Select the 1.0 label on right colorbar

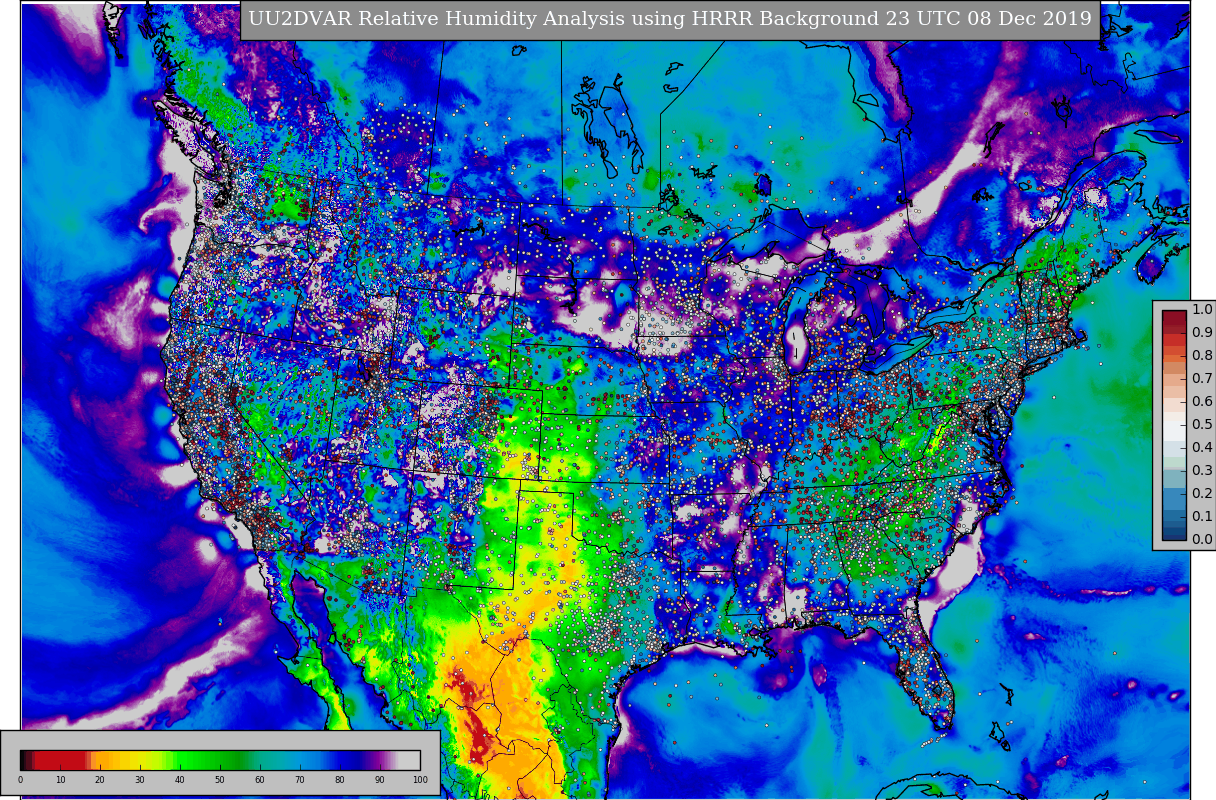[1202, 310]
